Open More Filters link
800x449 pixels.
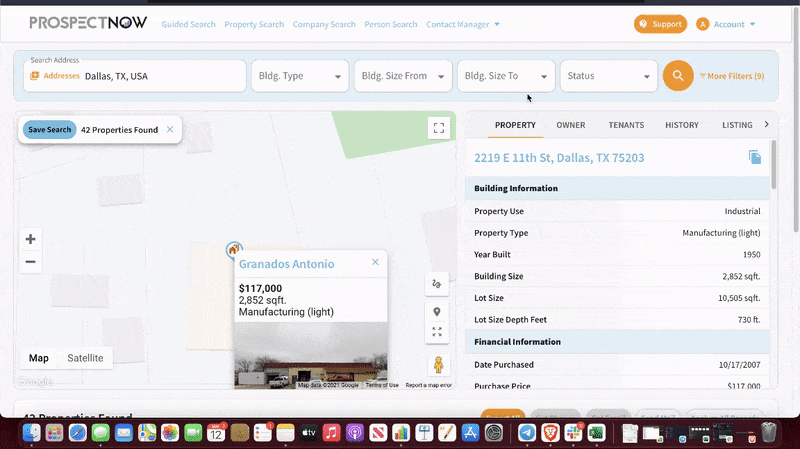[732, 76]
